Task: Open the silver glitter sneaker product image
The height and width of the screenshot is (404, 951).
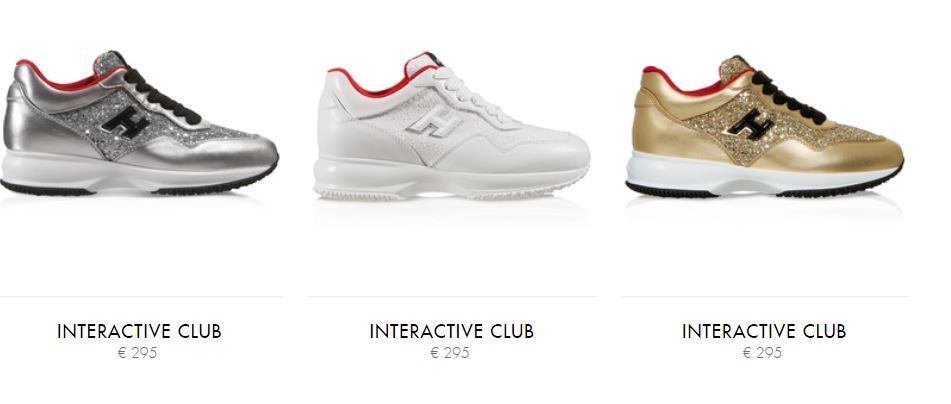Action: pos(139,123)
